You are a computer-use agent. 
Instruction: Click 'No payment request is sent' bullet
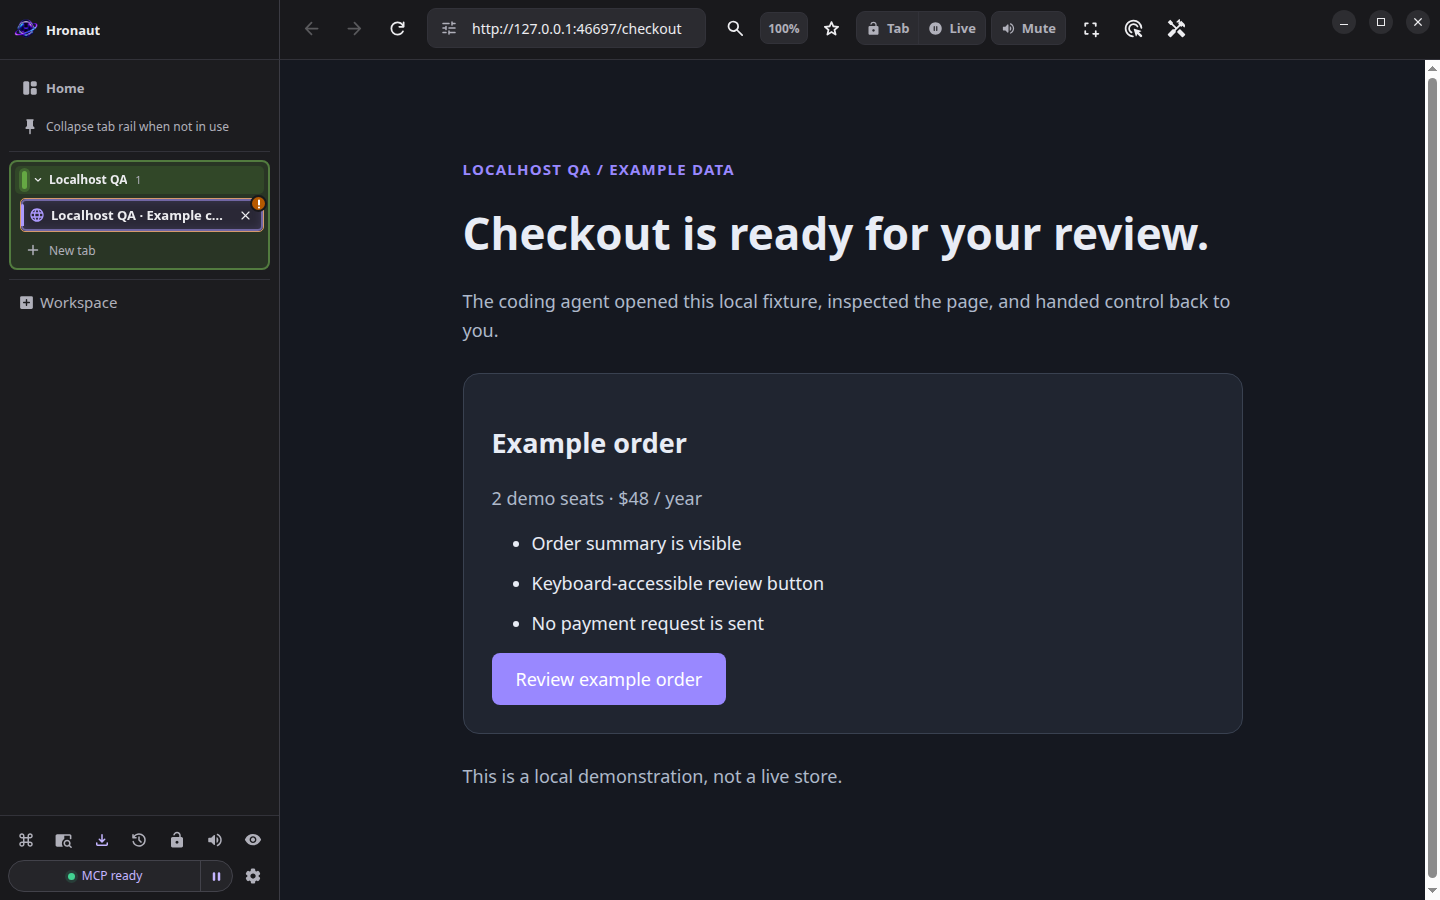[648, 624]
